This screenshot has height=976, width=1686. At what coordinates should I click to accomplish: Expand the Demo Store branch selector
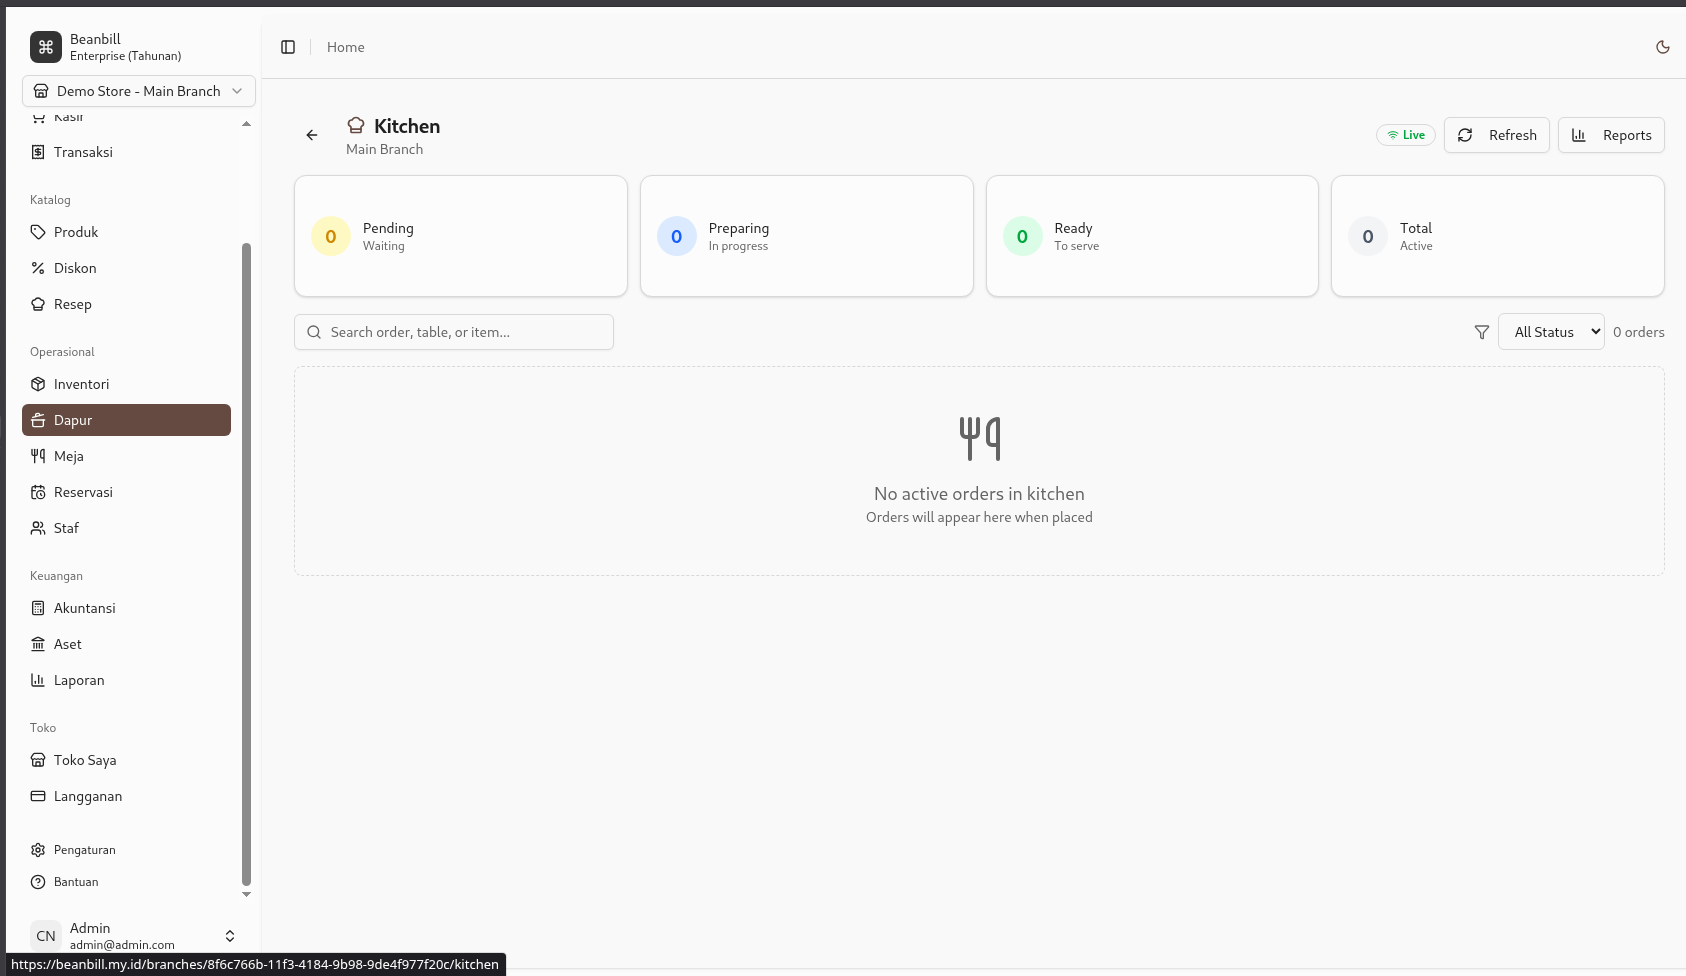pos(139,91)
